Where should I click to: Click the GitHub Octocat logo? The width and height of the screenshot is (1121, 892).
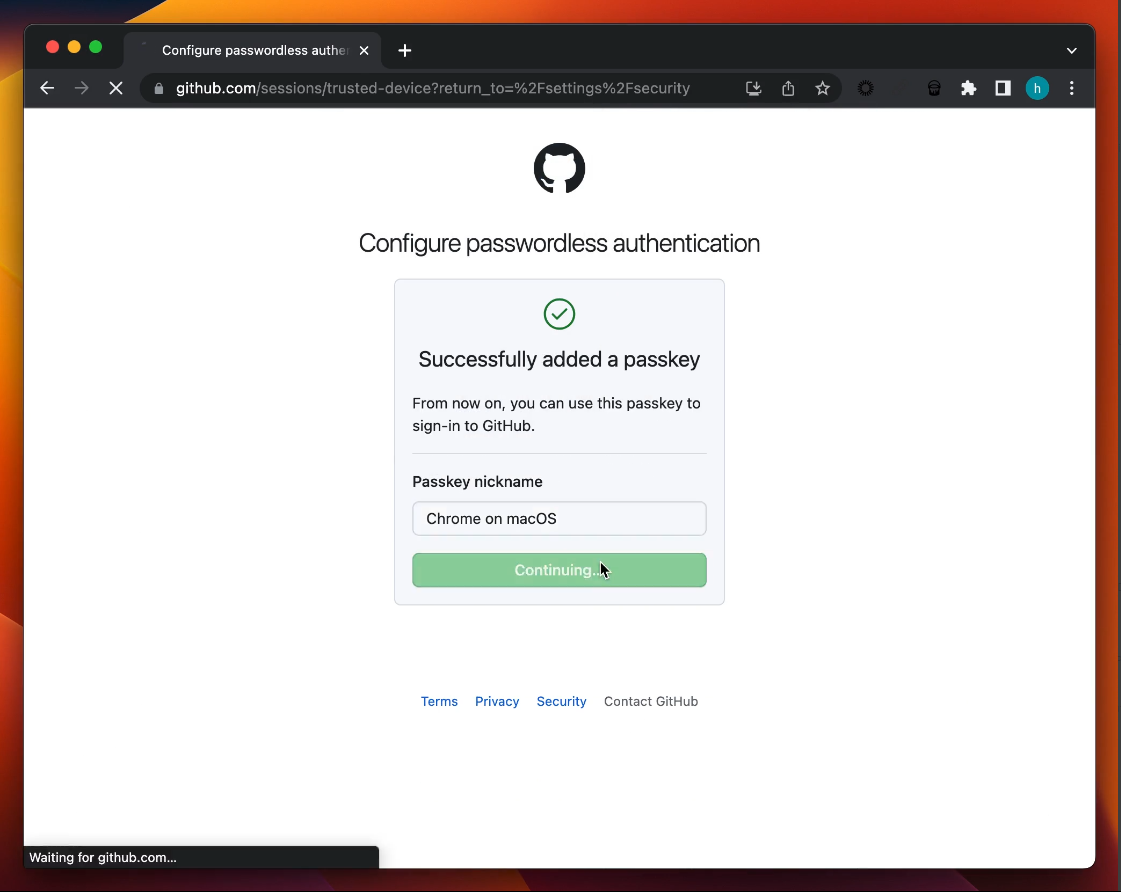pos(559,168)
